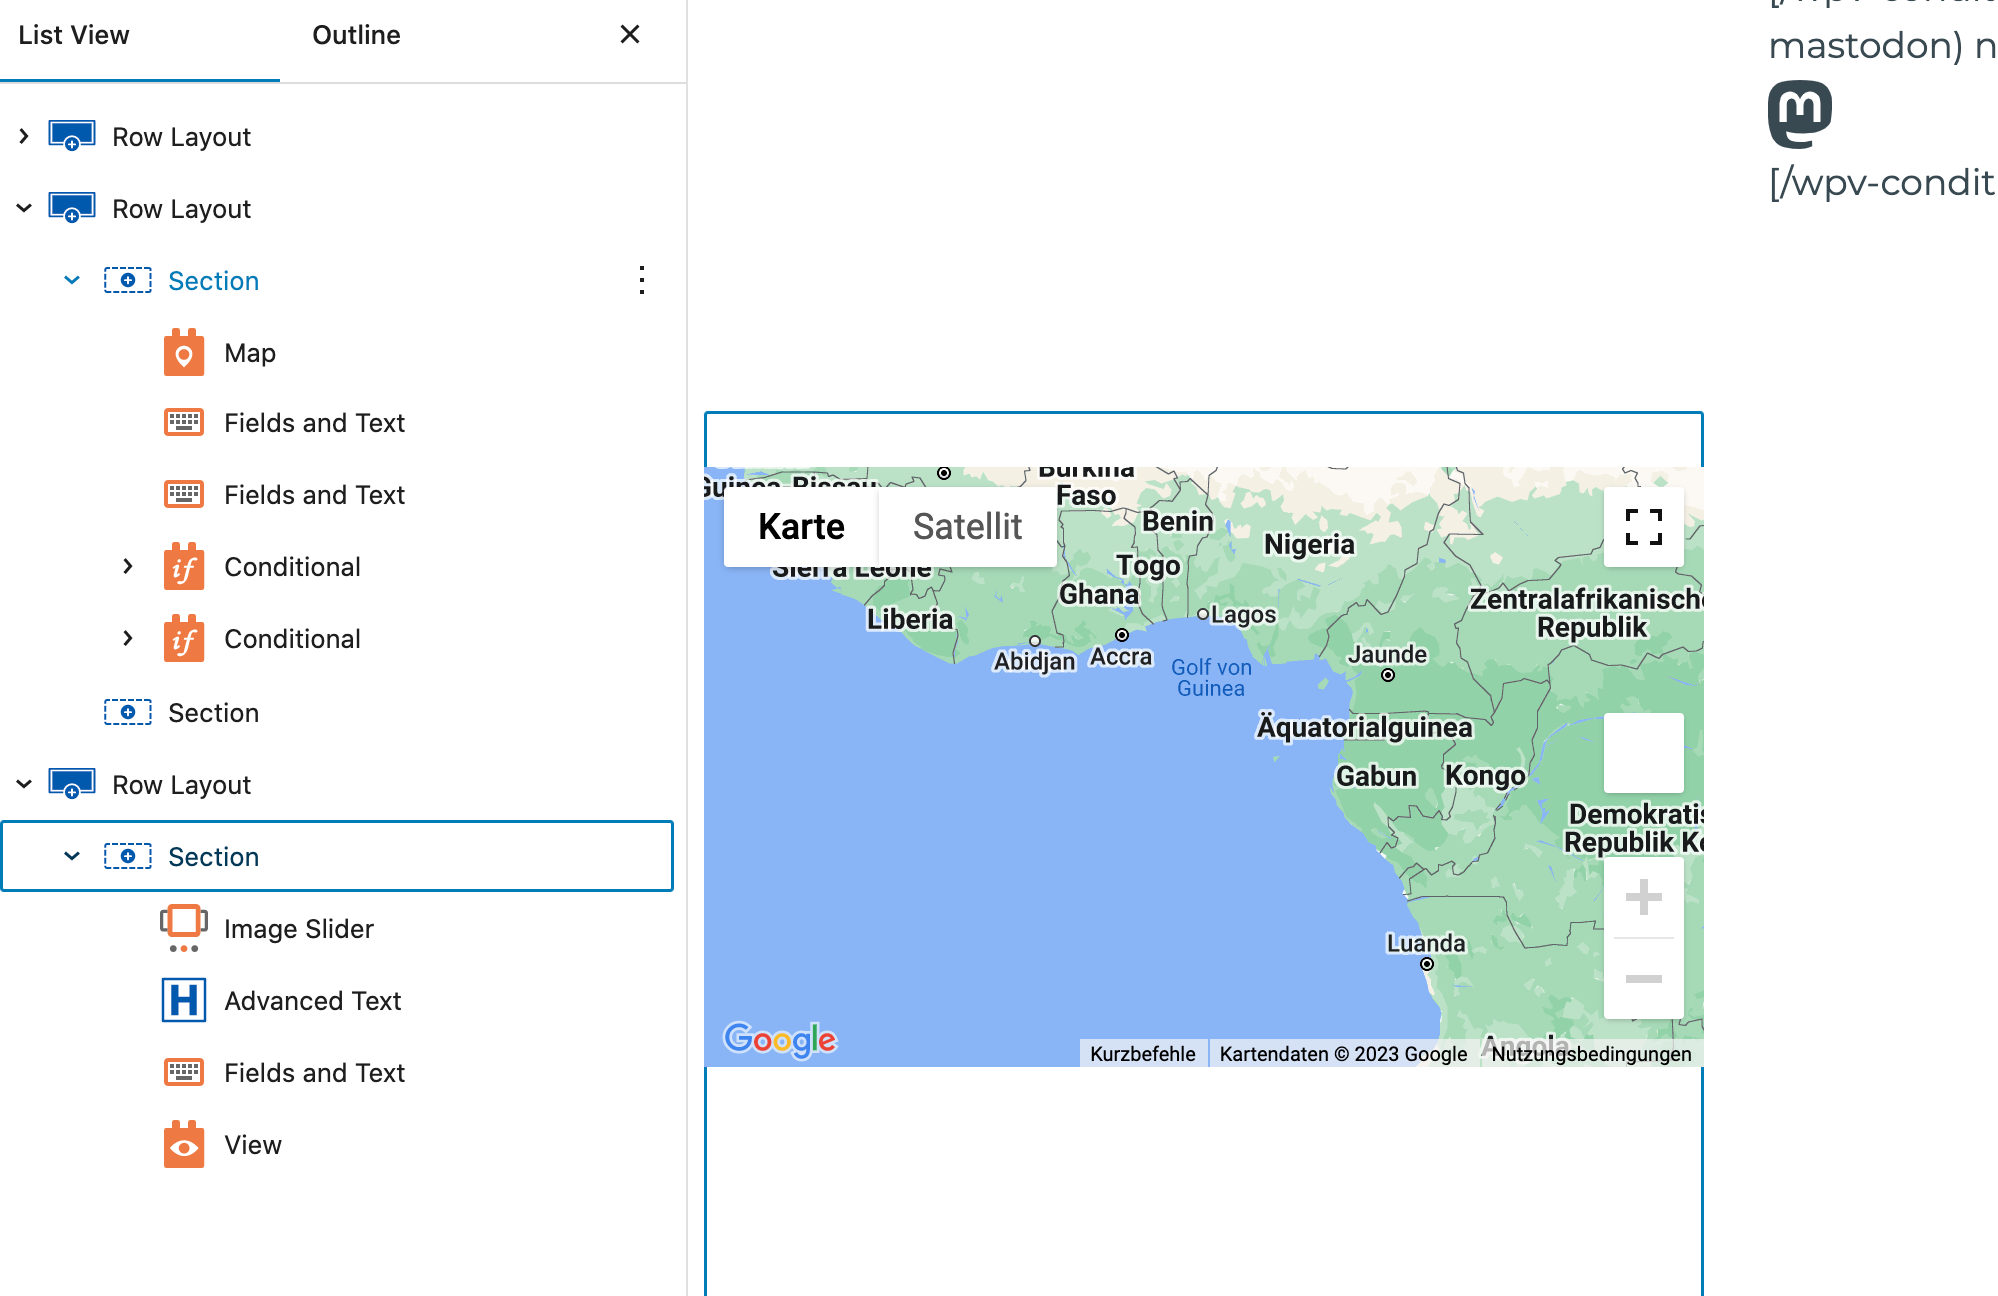Screen dimensions: 1998x1296
Task: Click the Lagos label on map
Action: pos(1243,614)
